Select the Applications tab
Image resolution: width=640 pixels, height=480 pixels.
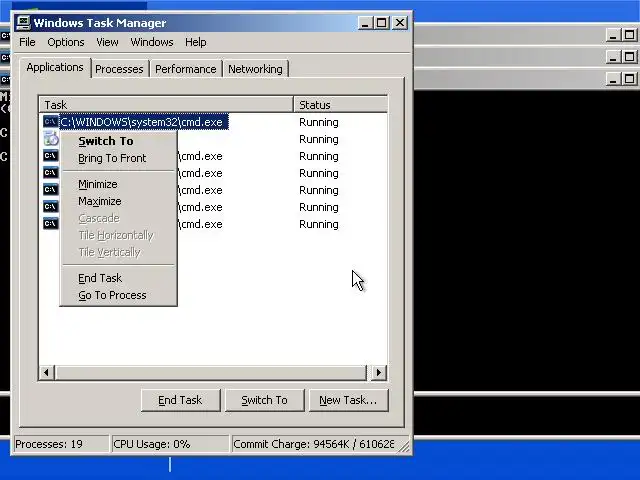pyautogui.click(x=55, y=67)
